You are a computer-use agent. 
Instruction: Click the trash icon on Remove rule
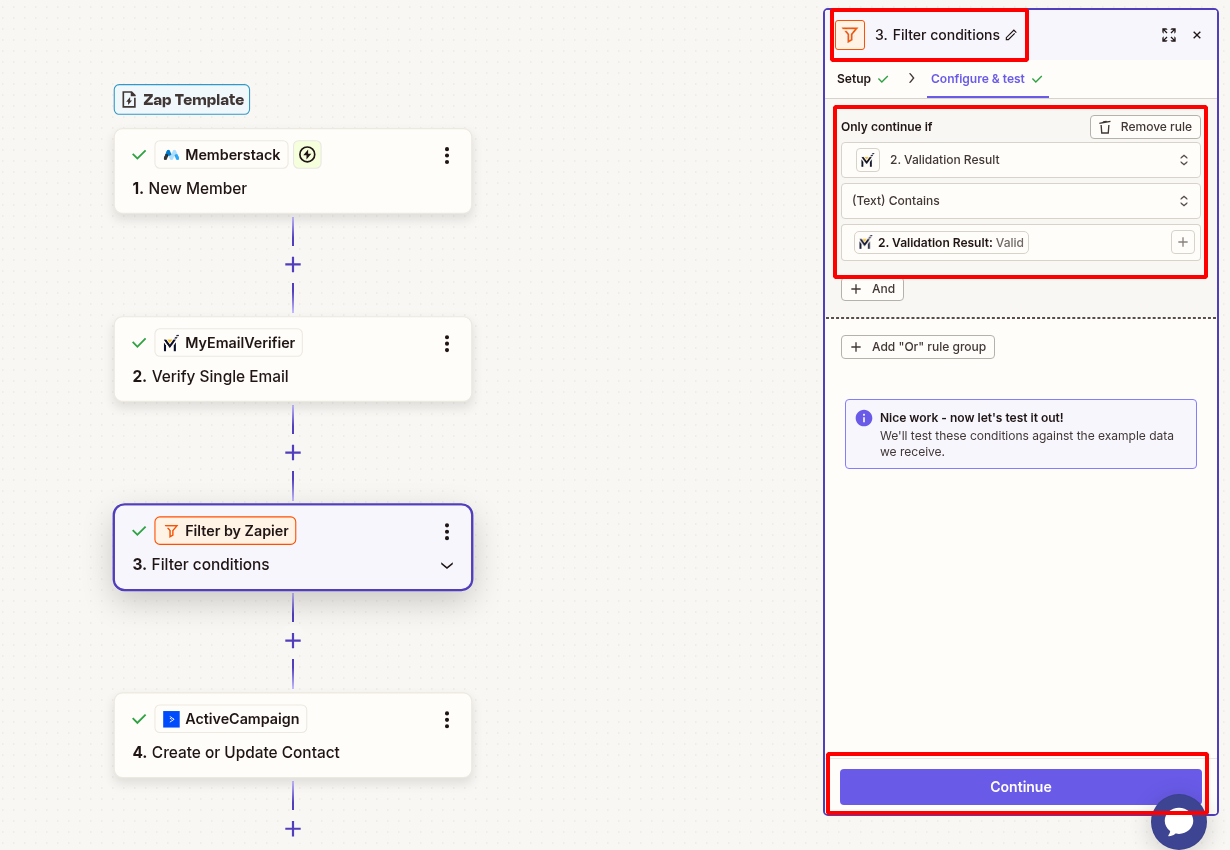click(x=1104, y=127)
